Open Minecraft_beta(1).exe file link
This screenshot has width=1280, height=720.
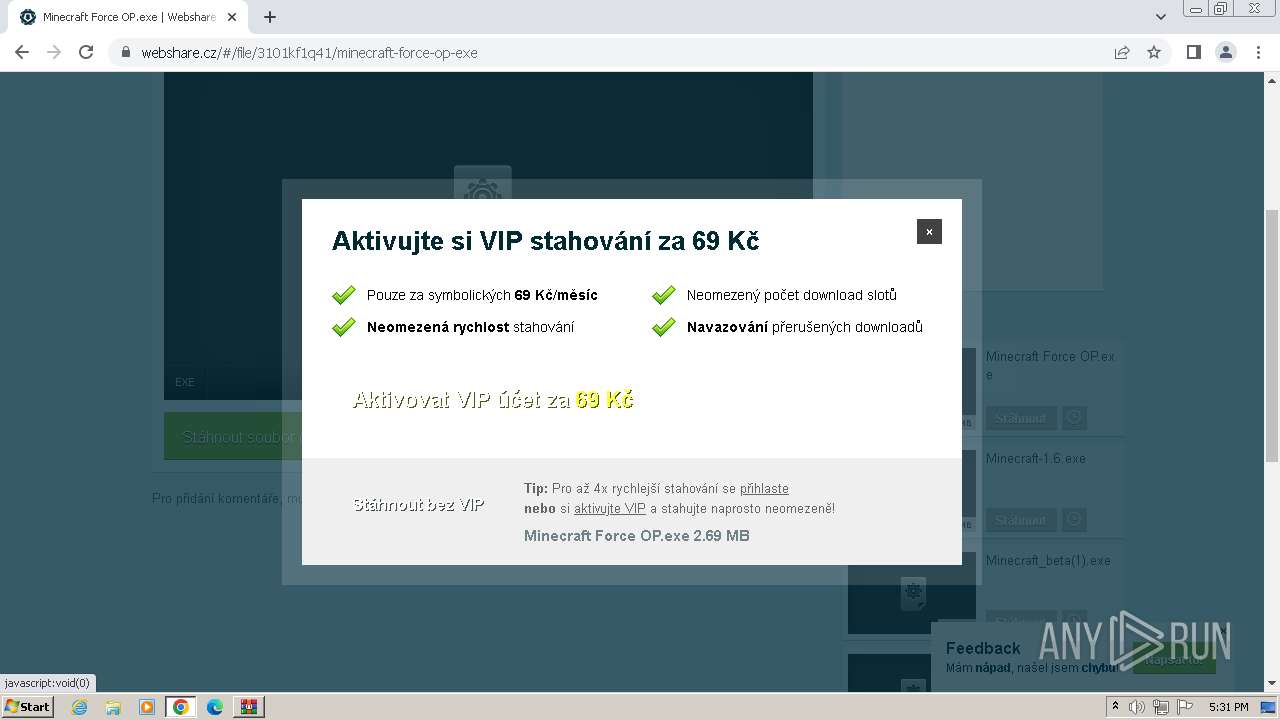[1048, 560]
